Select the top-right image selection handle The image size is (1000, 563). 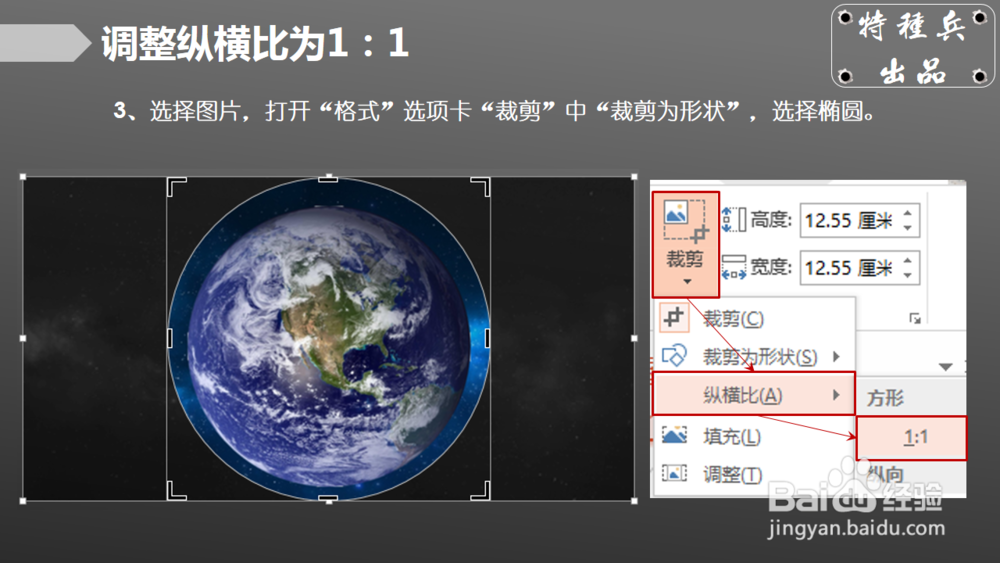[634, 177]
